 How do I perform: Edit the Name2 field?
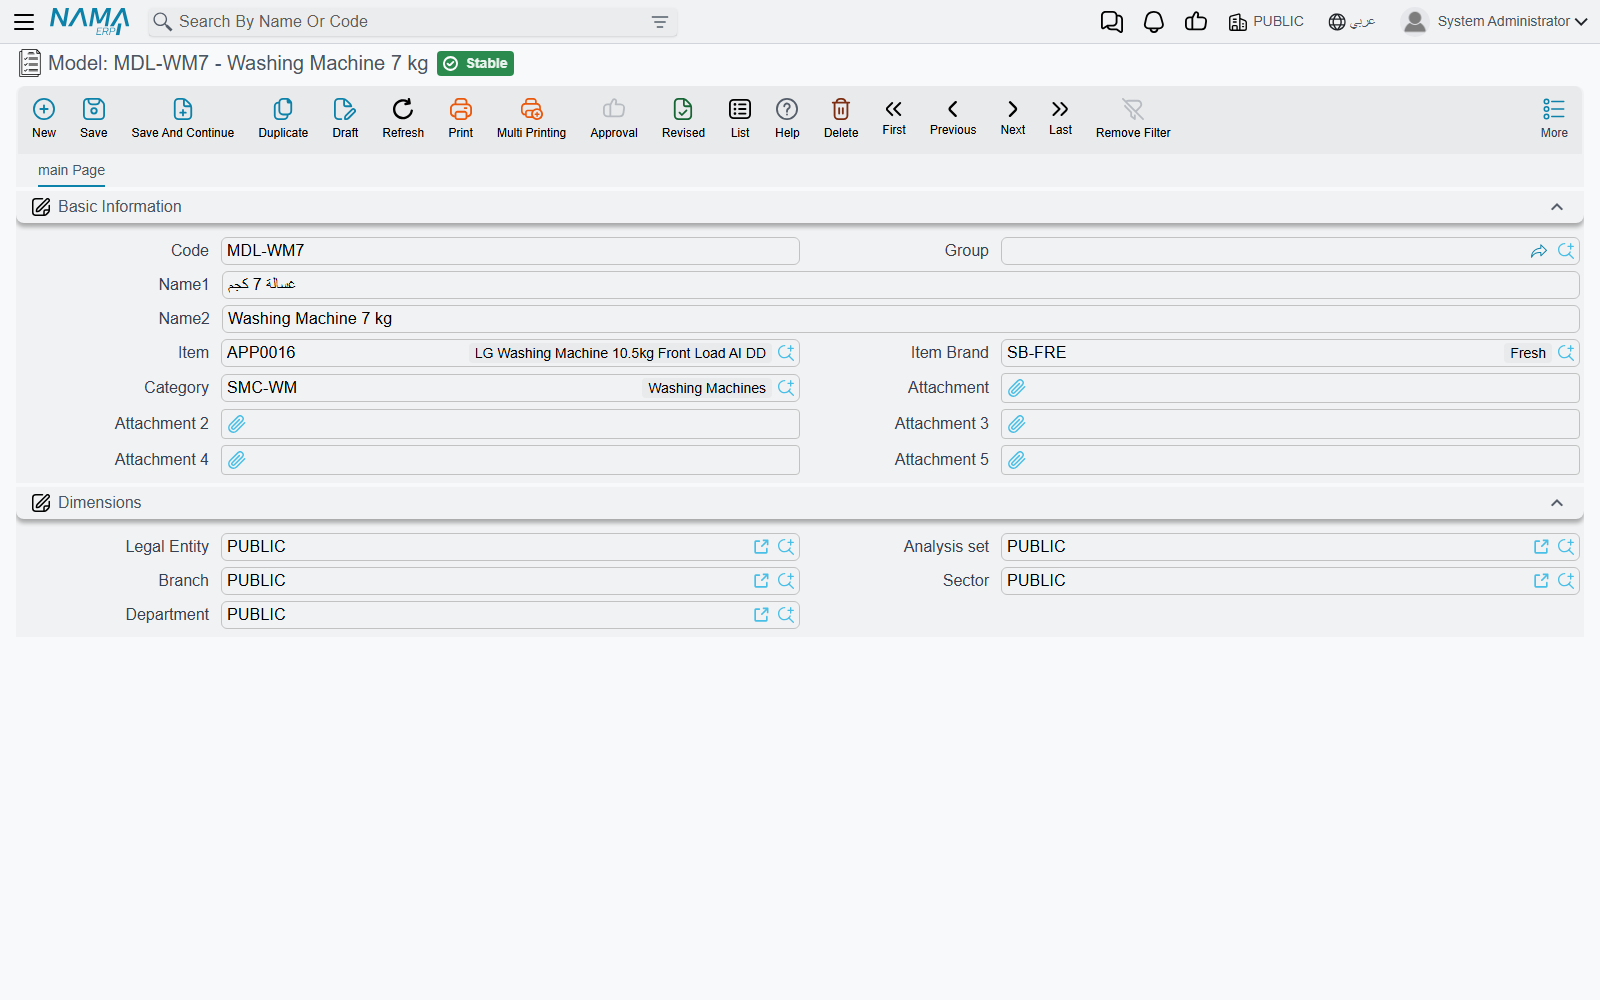[900, 319]
